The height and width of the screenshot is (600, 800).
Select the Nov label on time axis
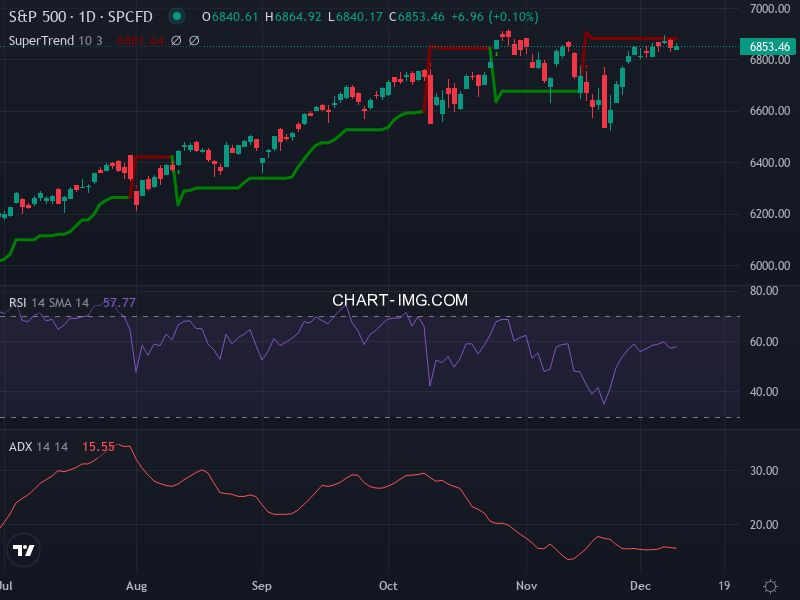point(527,585)
